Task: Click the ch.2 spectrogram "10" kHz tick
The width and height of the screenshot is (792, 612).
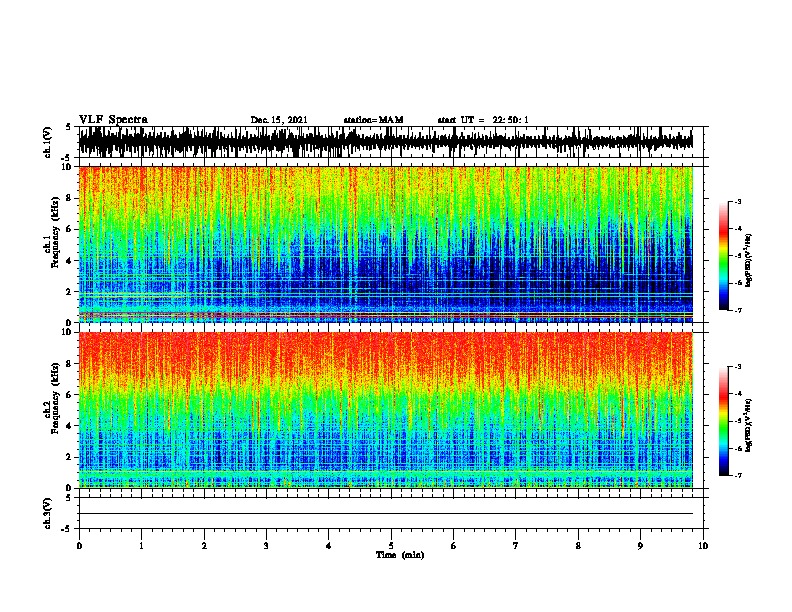Action: tap(69, 332)
